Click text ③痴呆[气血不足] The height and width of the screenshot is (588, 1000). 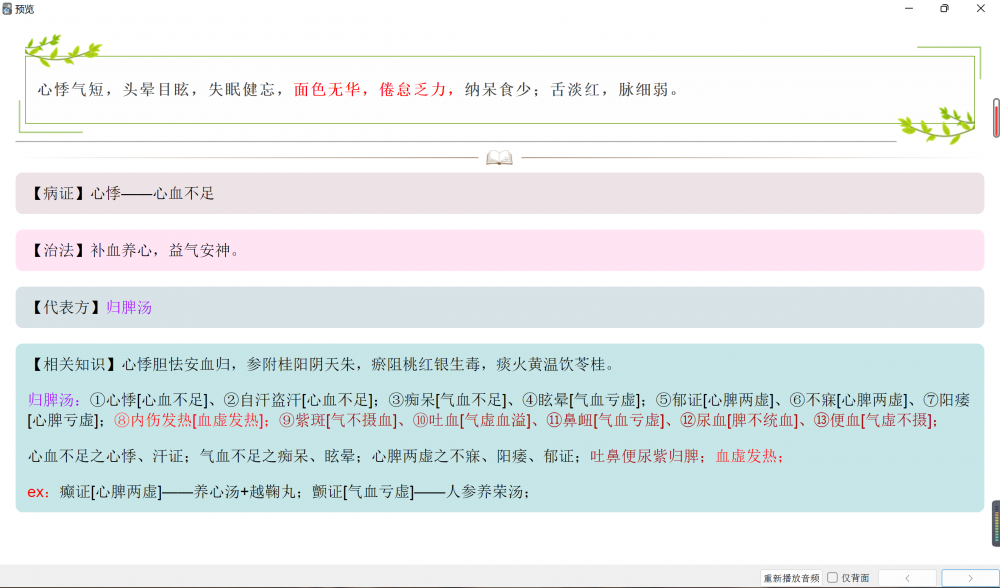(x=447, y=401)
